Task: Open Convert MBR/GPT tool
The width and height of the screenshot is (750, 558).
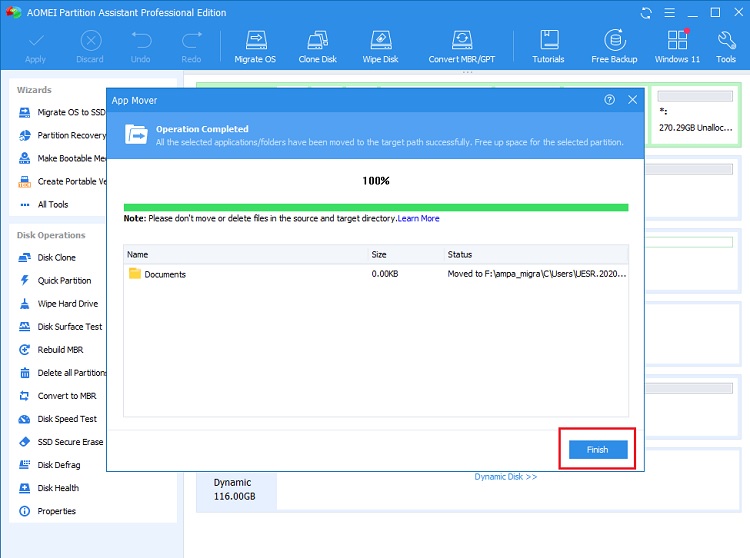Action: pos(462,47)
